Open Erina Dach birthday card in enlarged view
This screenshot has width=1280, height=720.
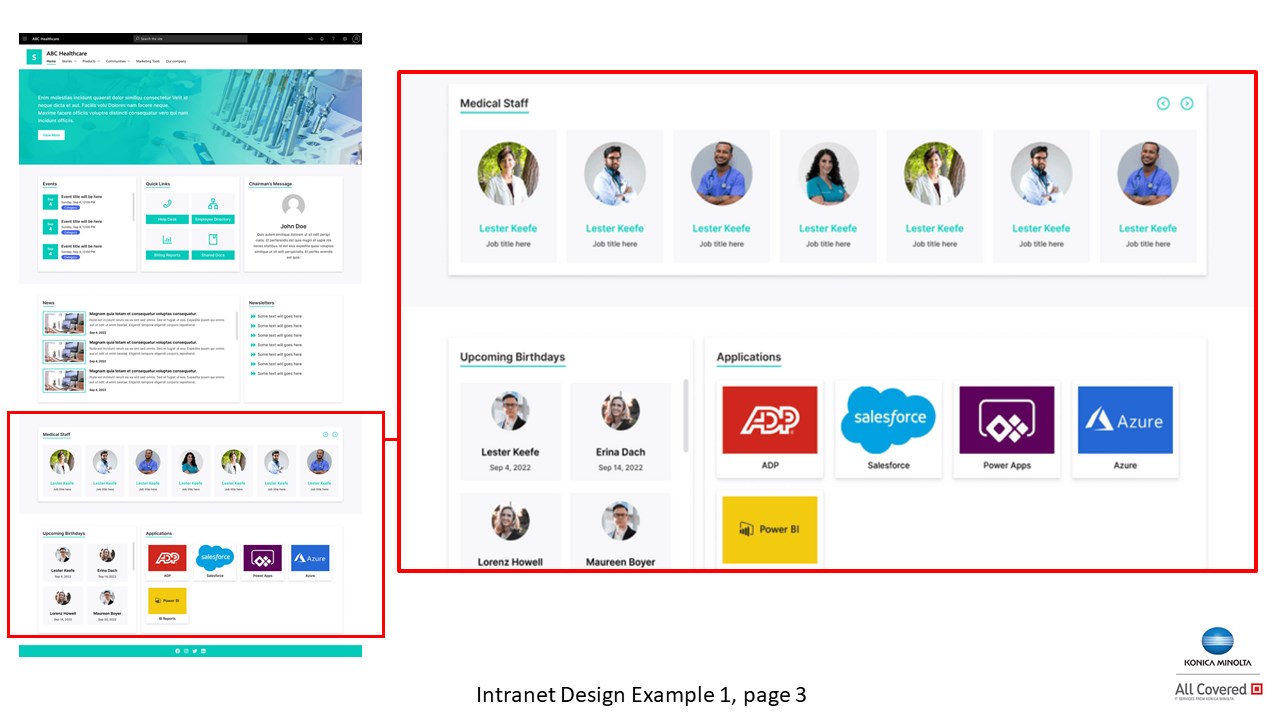(620, 431)
